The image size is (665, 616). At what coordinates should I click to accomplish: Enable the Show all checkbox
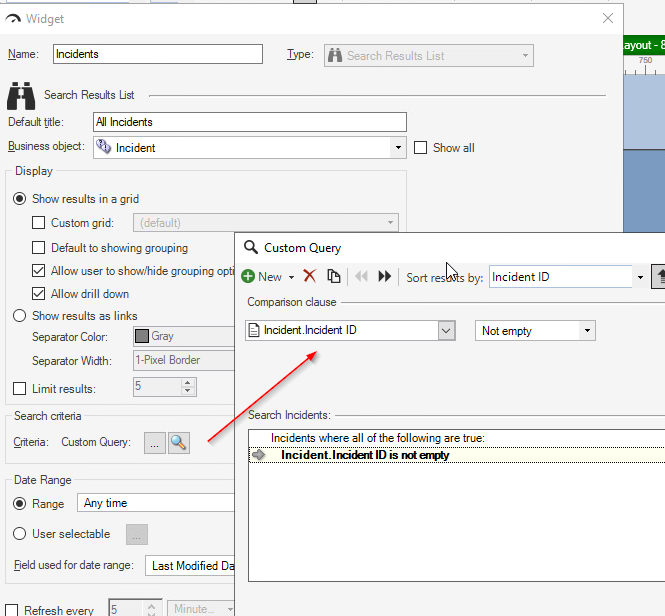click(x=421, y=148)
